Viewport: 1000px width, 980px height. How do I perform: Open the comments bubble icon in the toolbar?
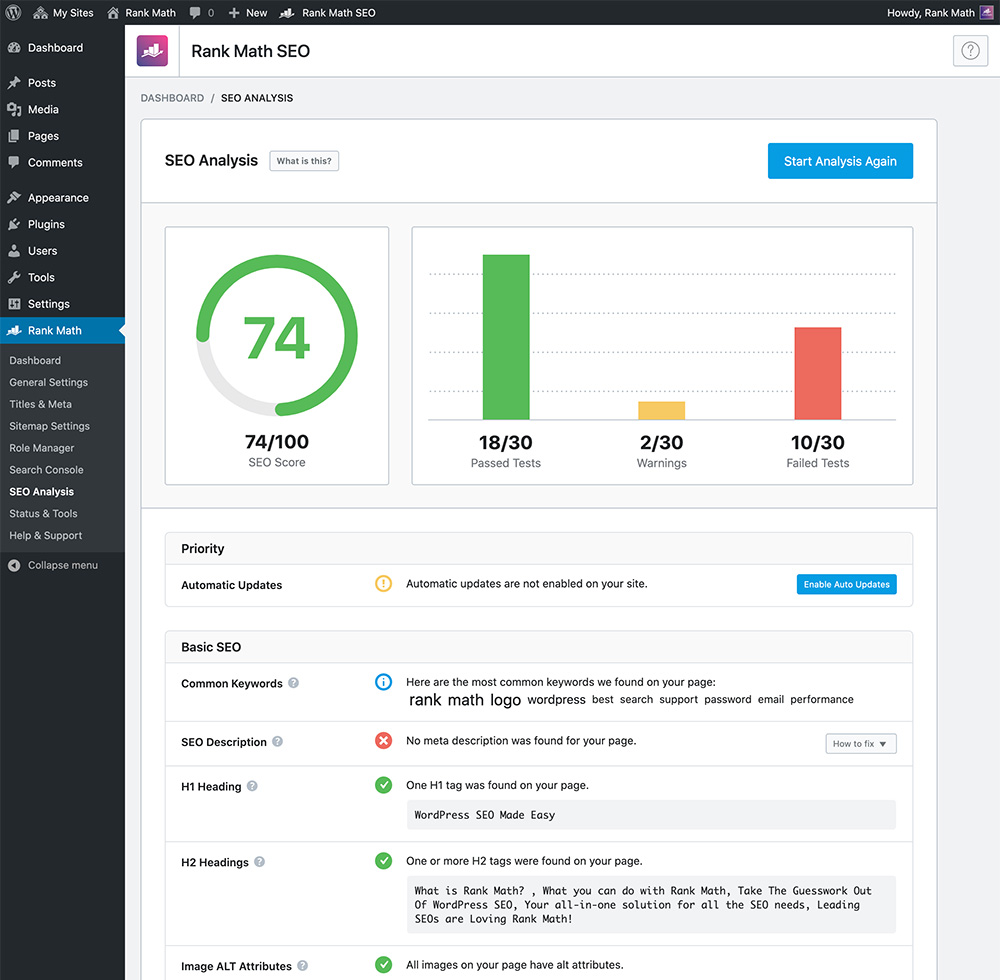195,12
